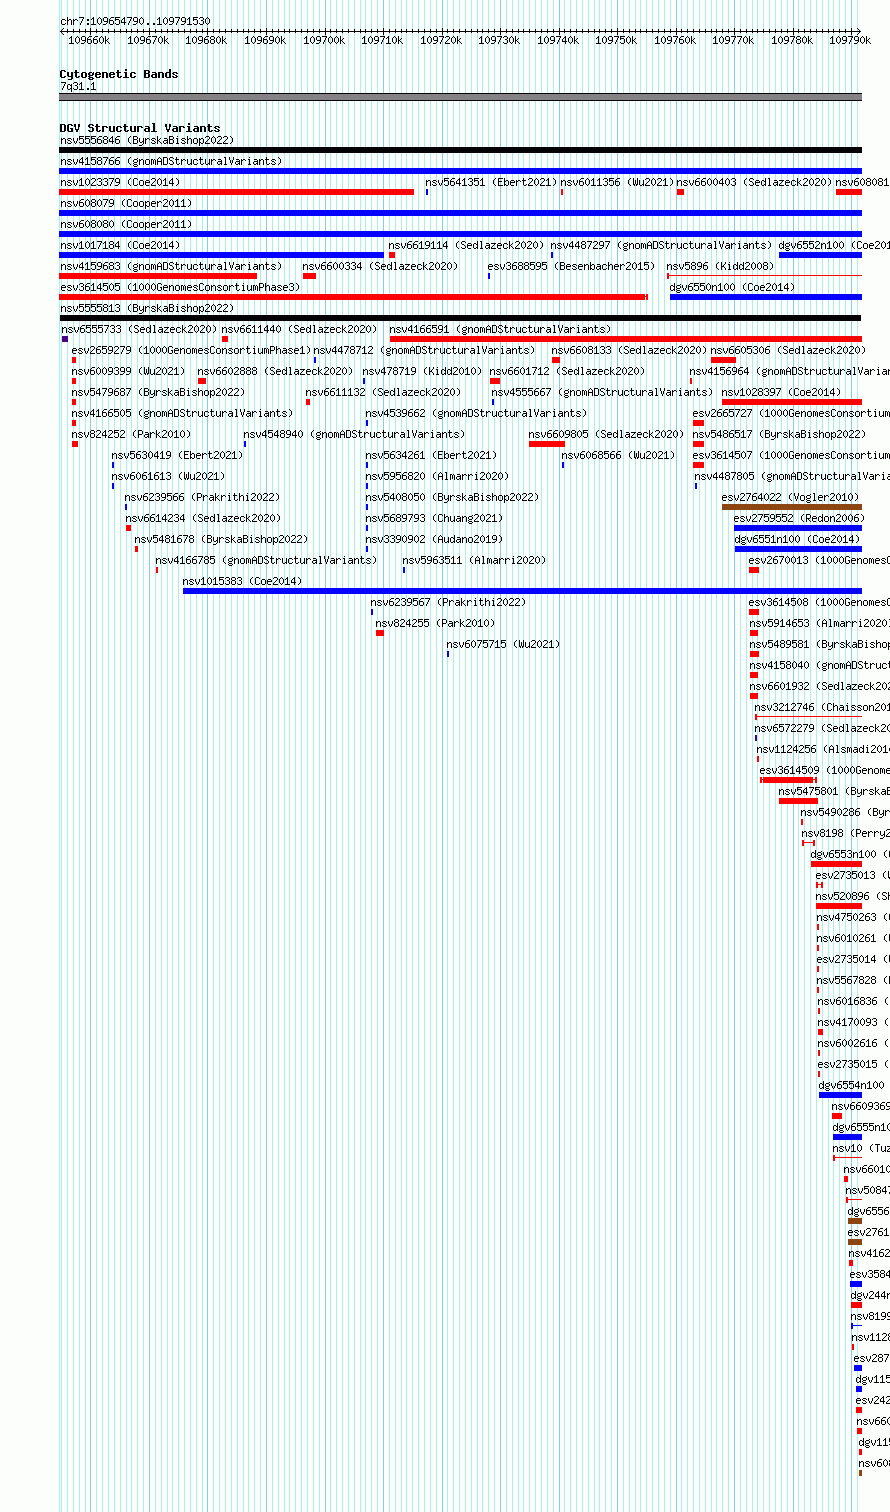Open nsv6239566 (Prakrithi2022) variant
890x1512 pixels.
coord(202,497)
